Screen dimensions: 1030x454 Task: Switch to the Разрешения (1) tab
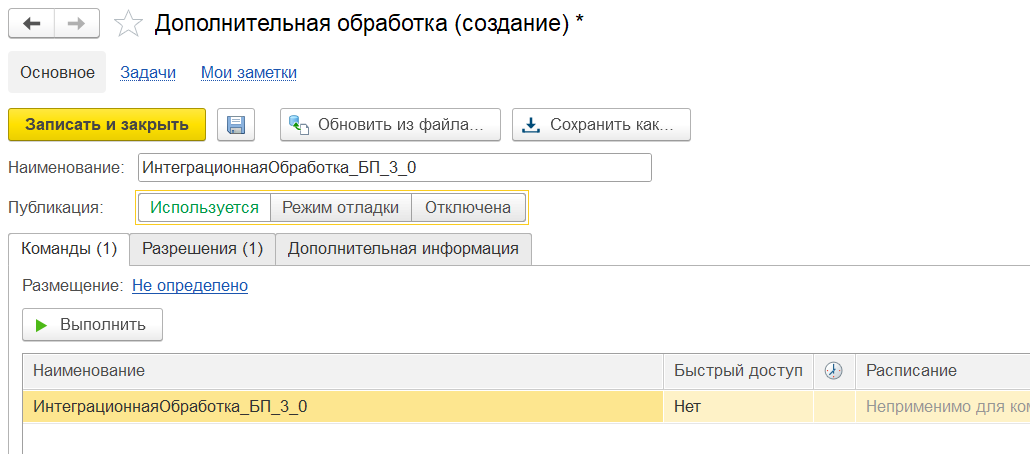tap(202, 249)
